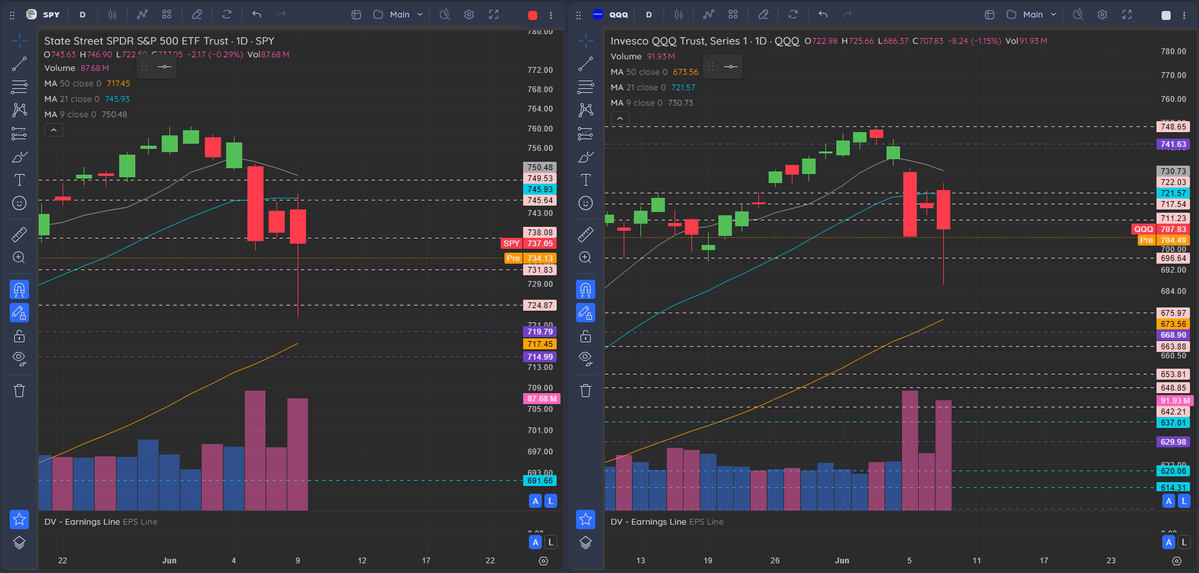Open Fibonacci/Gann tools in SPY chart sidebar

pos(19,87)
